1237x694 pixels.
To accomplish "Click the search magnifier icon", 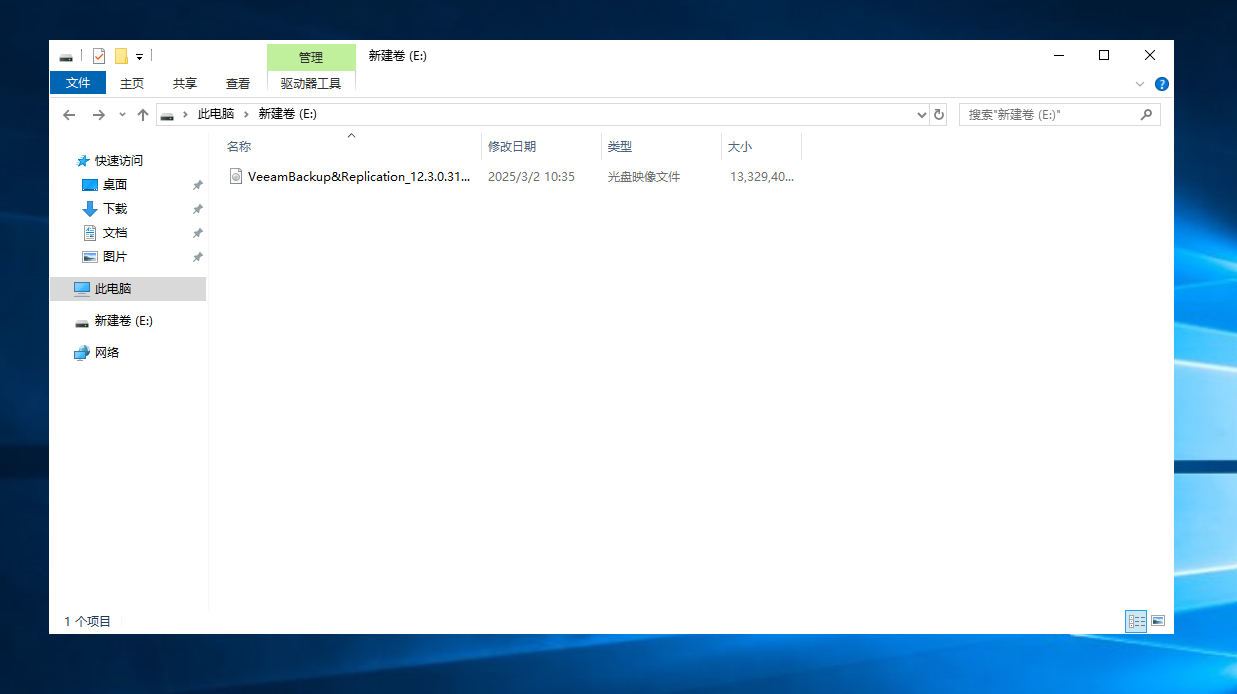I will [x=1148, y=115].
